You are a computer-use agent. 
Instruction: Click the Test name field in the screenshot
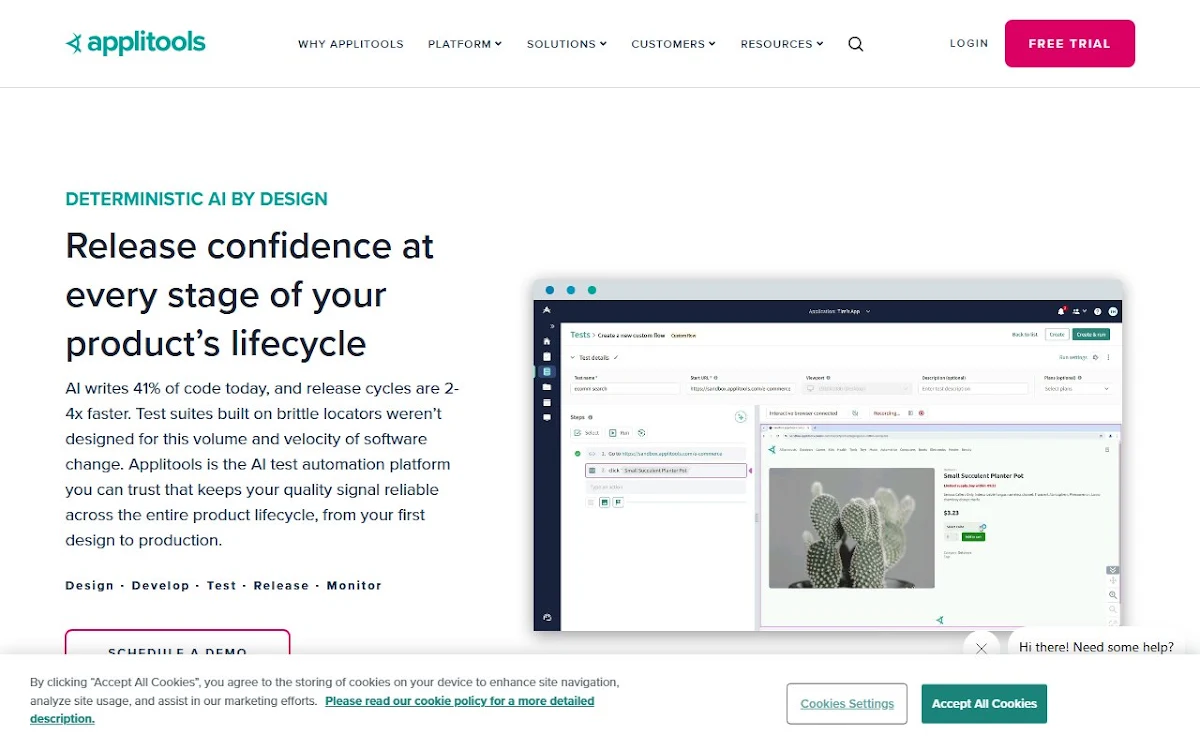pyautogui.click(x=625, y=388)
